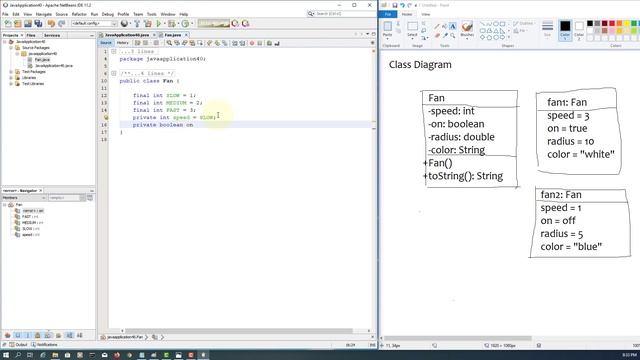
Task: Open the default config dropdown in NetBeans
Action: (x=94, y=24)
